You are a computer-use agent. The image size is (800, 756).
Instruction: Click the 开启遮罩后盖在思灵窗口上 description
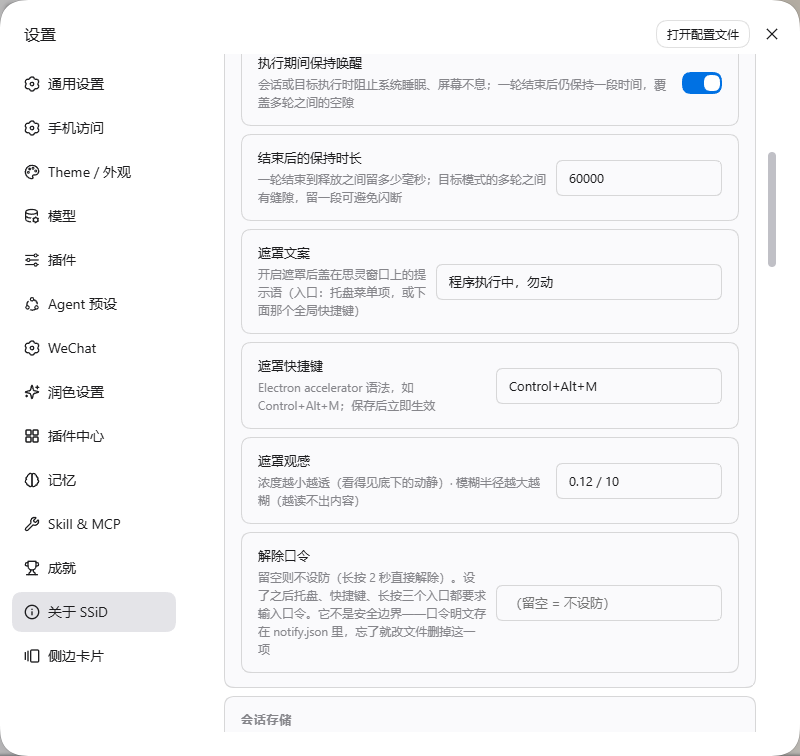pyautogui.click(x=342, y=293)
